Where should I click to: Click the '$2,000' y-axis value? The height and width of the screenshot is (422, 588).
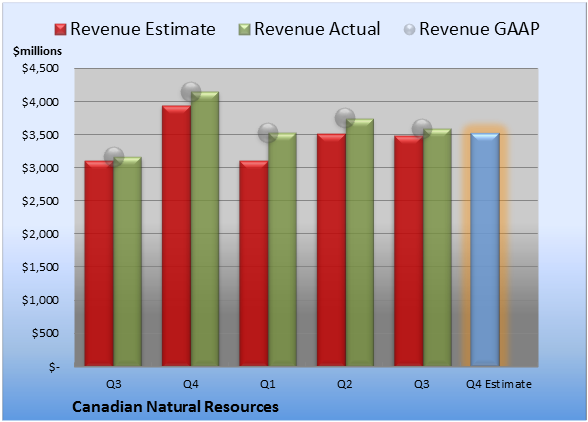click(x=40, y=234)
